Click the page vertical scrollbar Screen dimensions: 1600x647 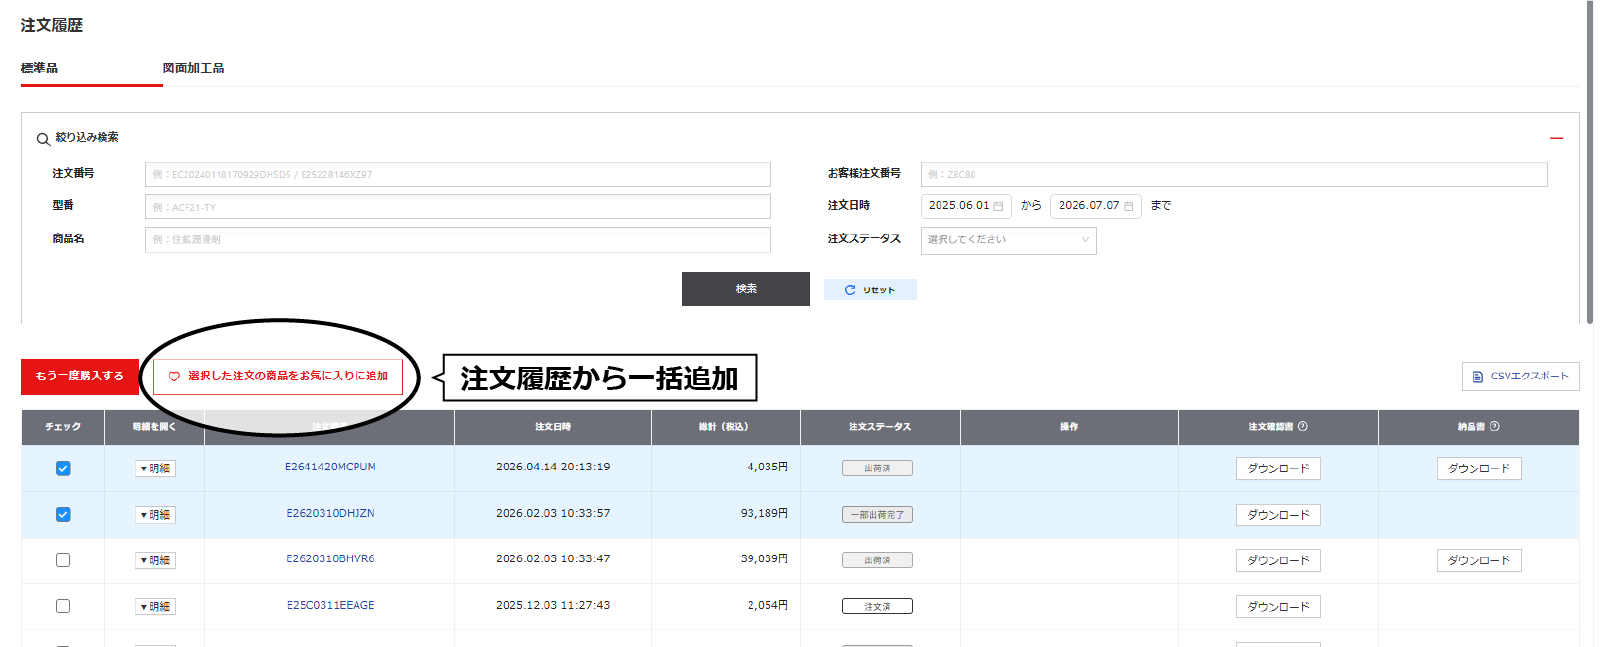pos(1590,162)
